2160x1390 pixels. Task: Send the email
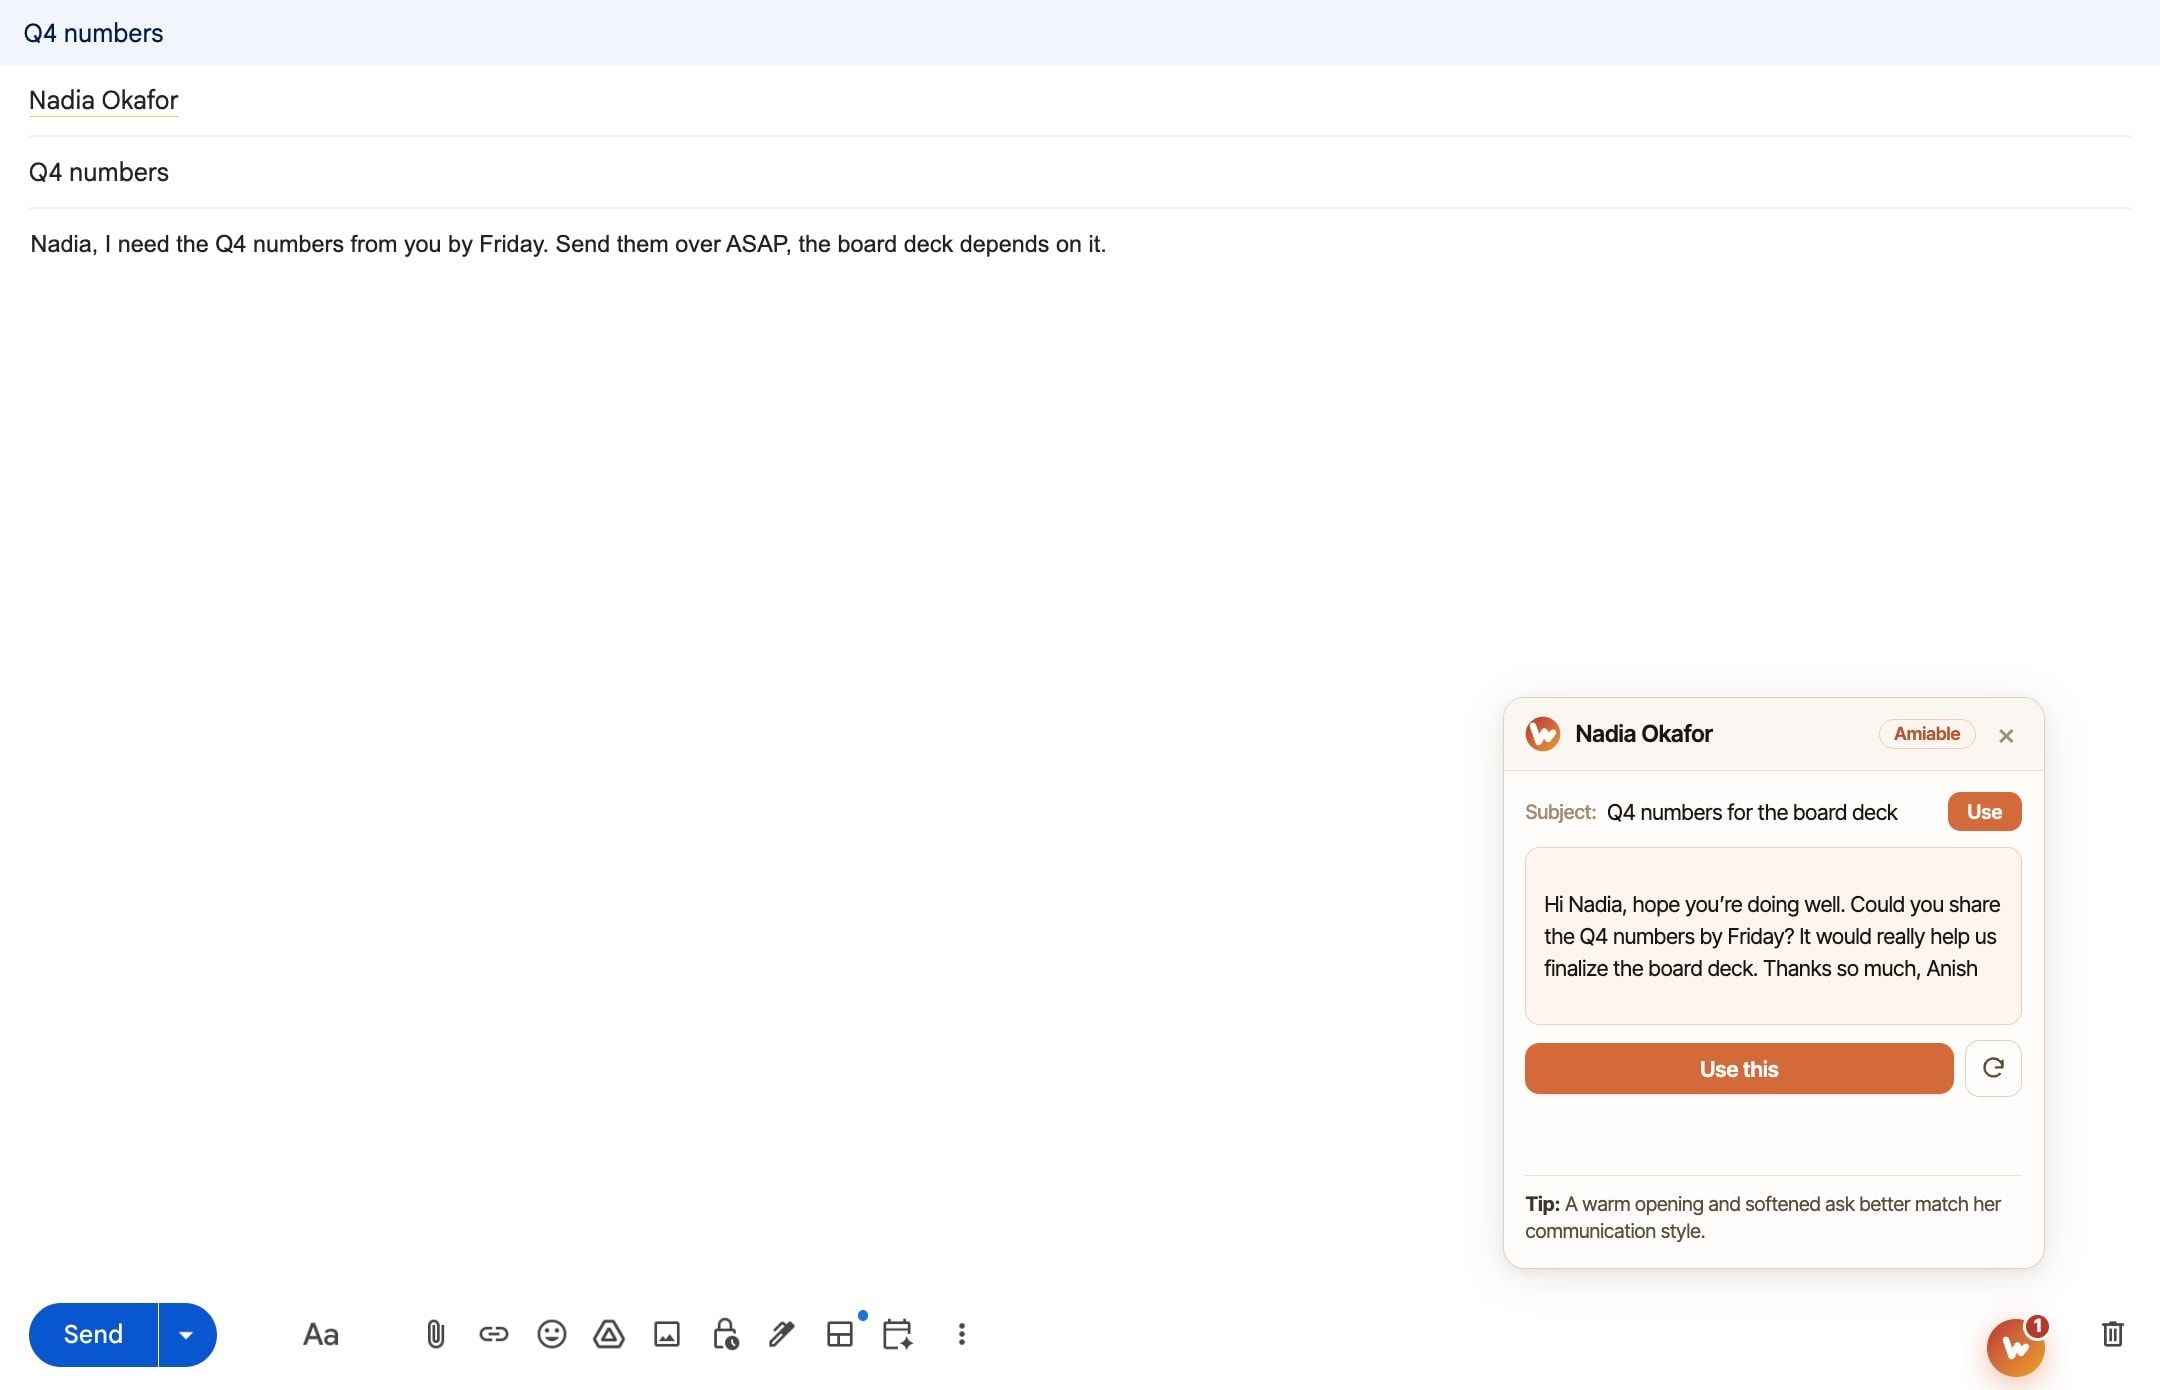[x=93, y=1335]
